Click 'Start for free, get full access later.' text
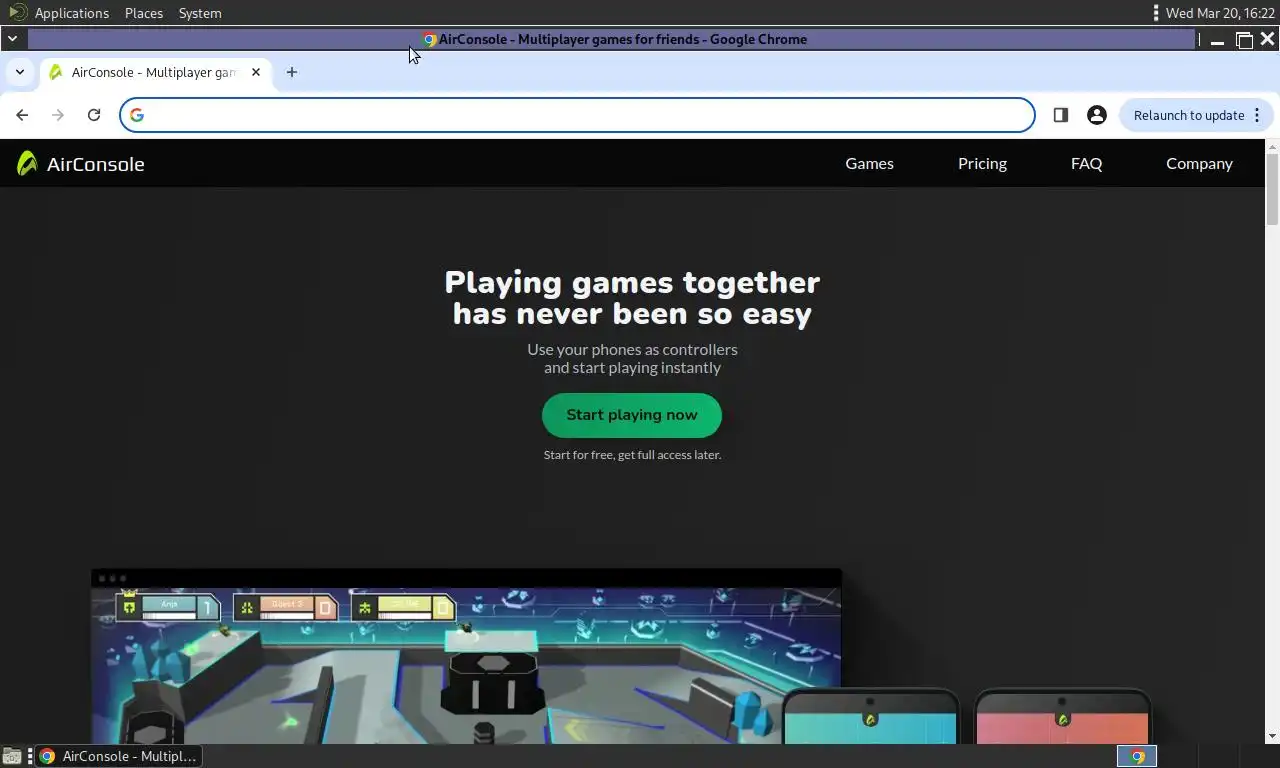The height and width of the screenshot is (768, 1280). click(632, 455)
